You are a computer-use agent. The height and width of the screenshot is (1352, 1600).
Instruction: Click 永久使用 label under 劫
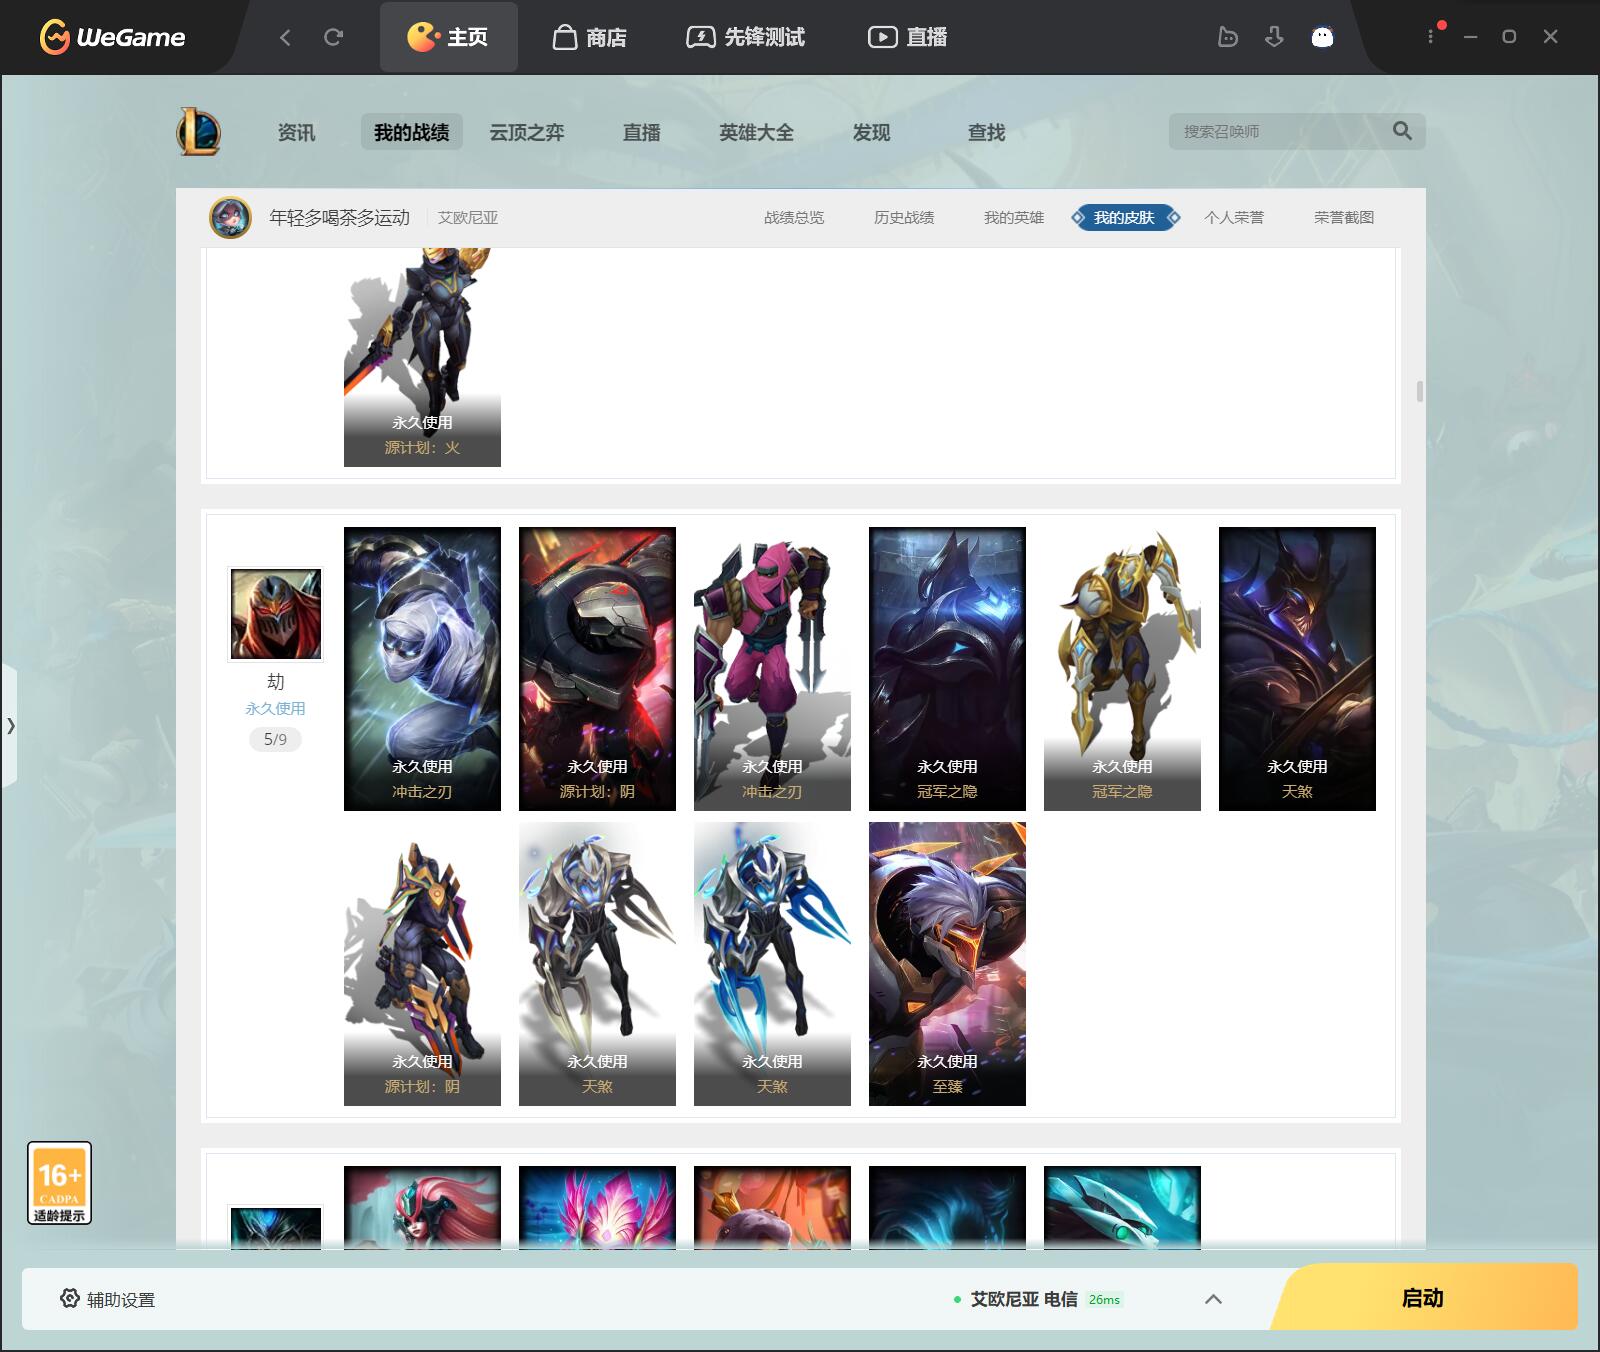coord(275,708)
